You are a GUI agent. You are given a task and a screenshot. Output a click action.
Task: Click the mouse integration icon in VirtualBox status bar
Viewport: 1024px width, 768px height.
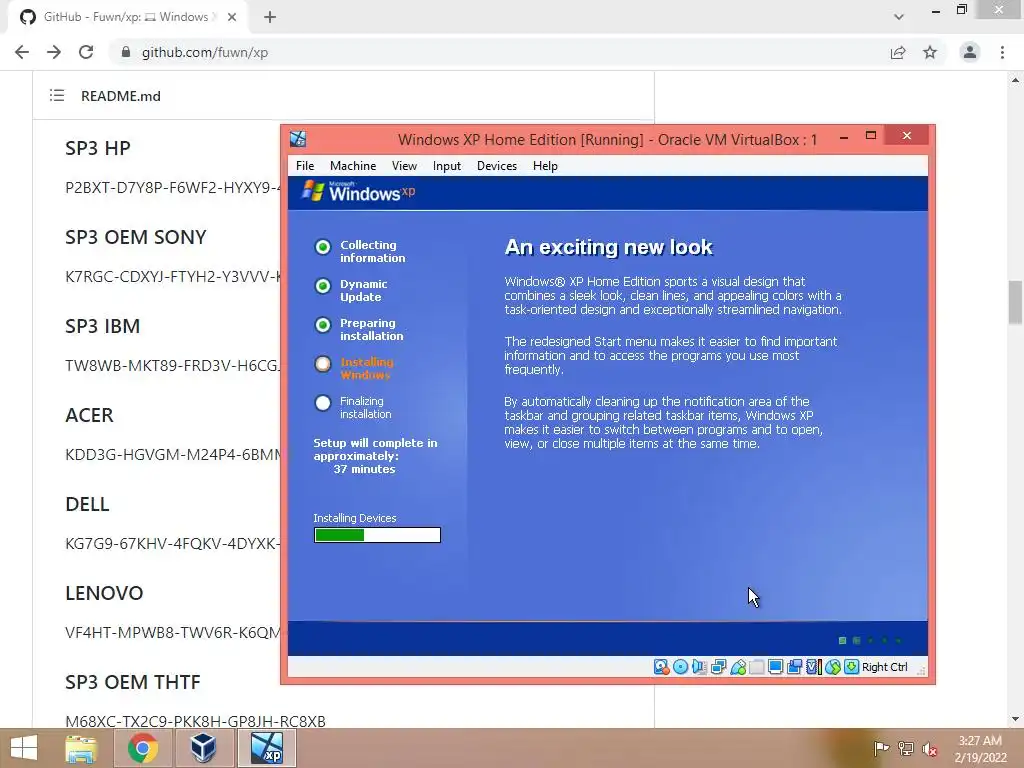tap(833, 667)
